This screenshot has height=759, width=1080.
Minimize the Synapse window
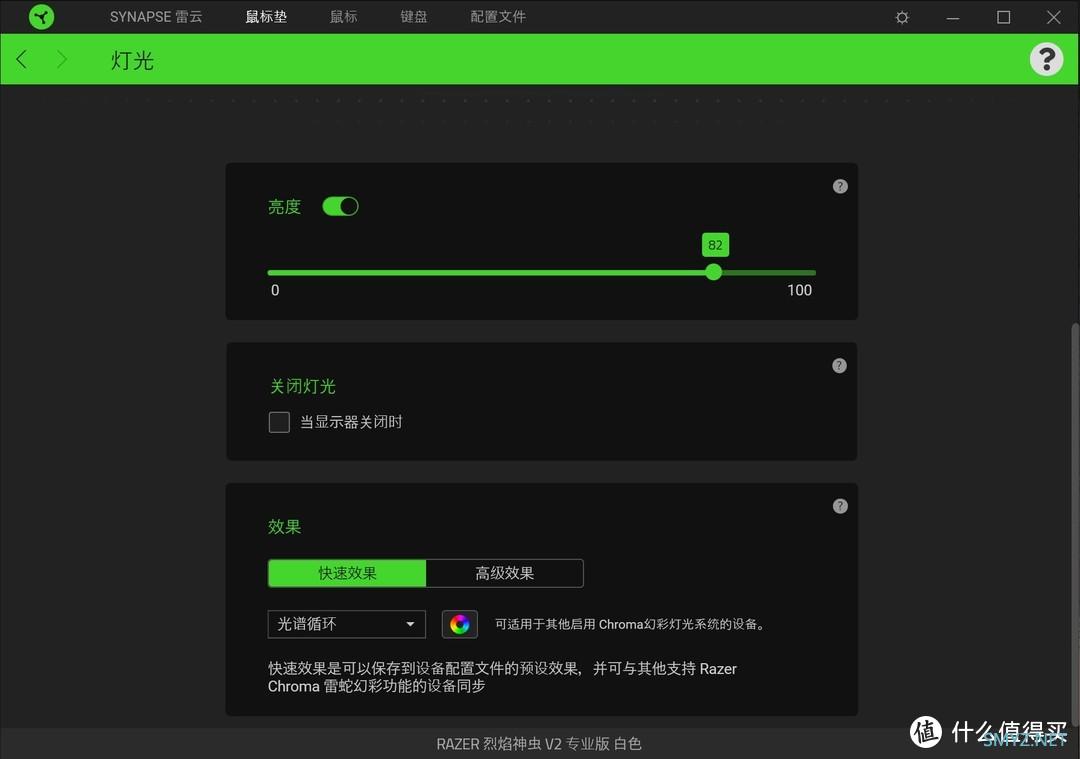click(x=953, y=17)
